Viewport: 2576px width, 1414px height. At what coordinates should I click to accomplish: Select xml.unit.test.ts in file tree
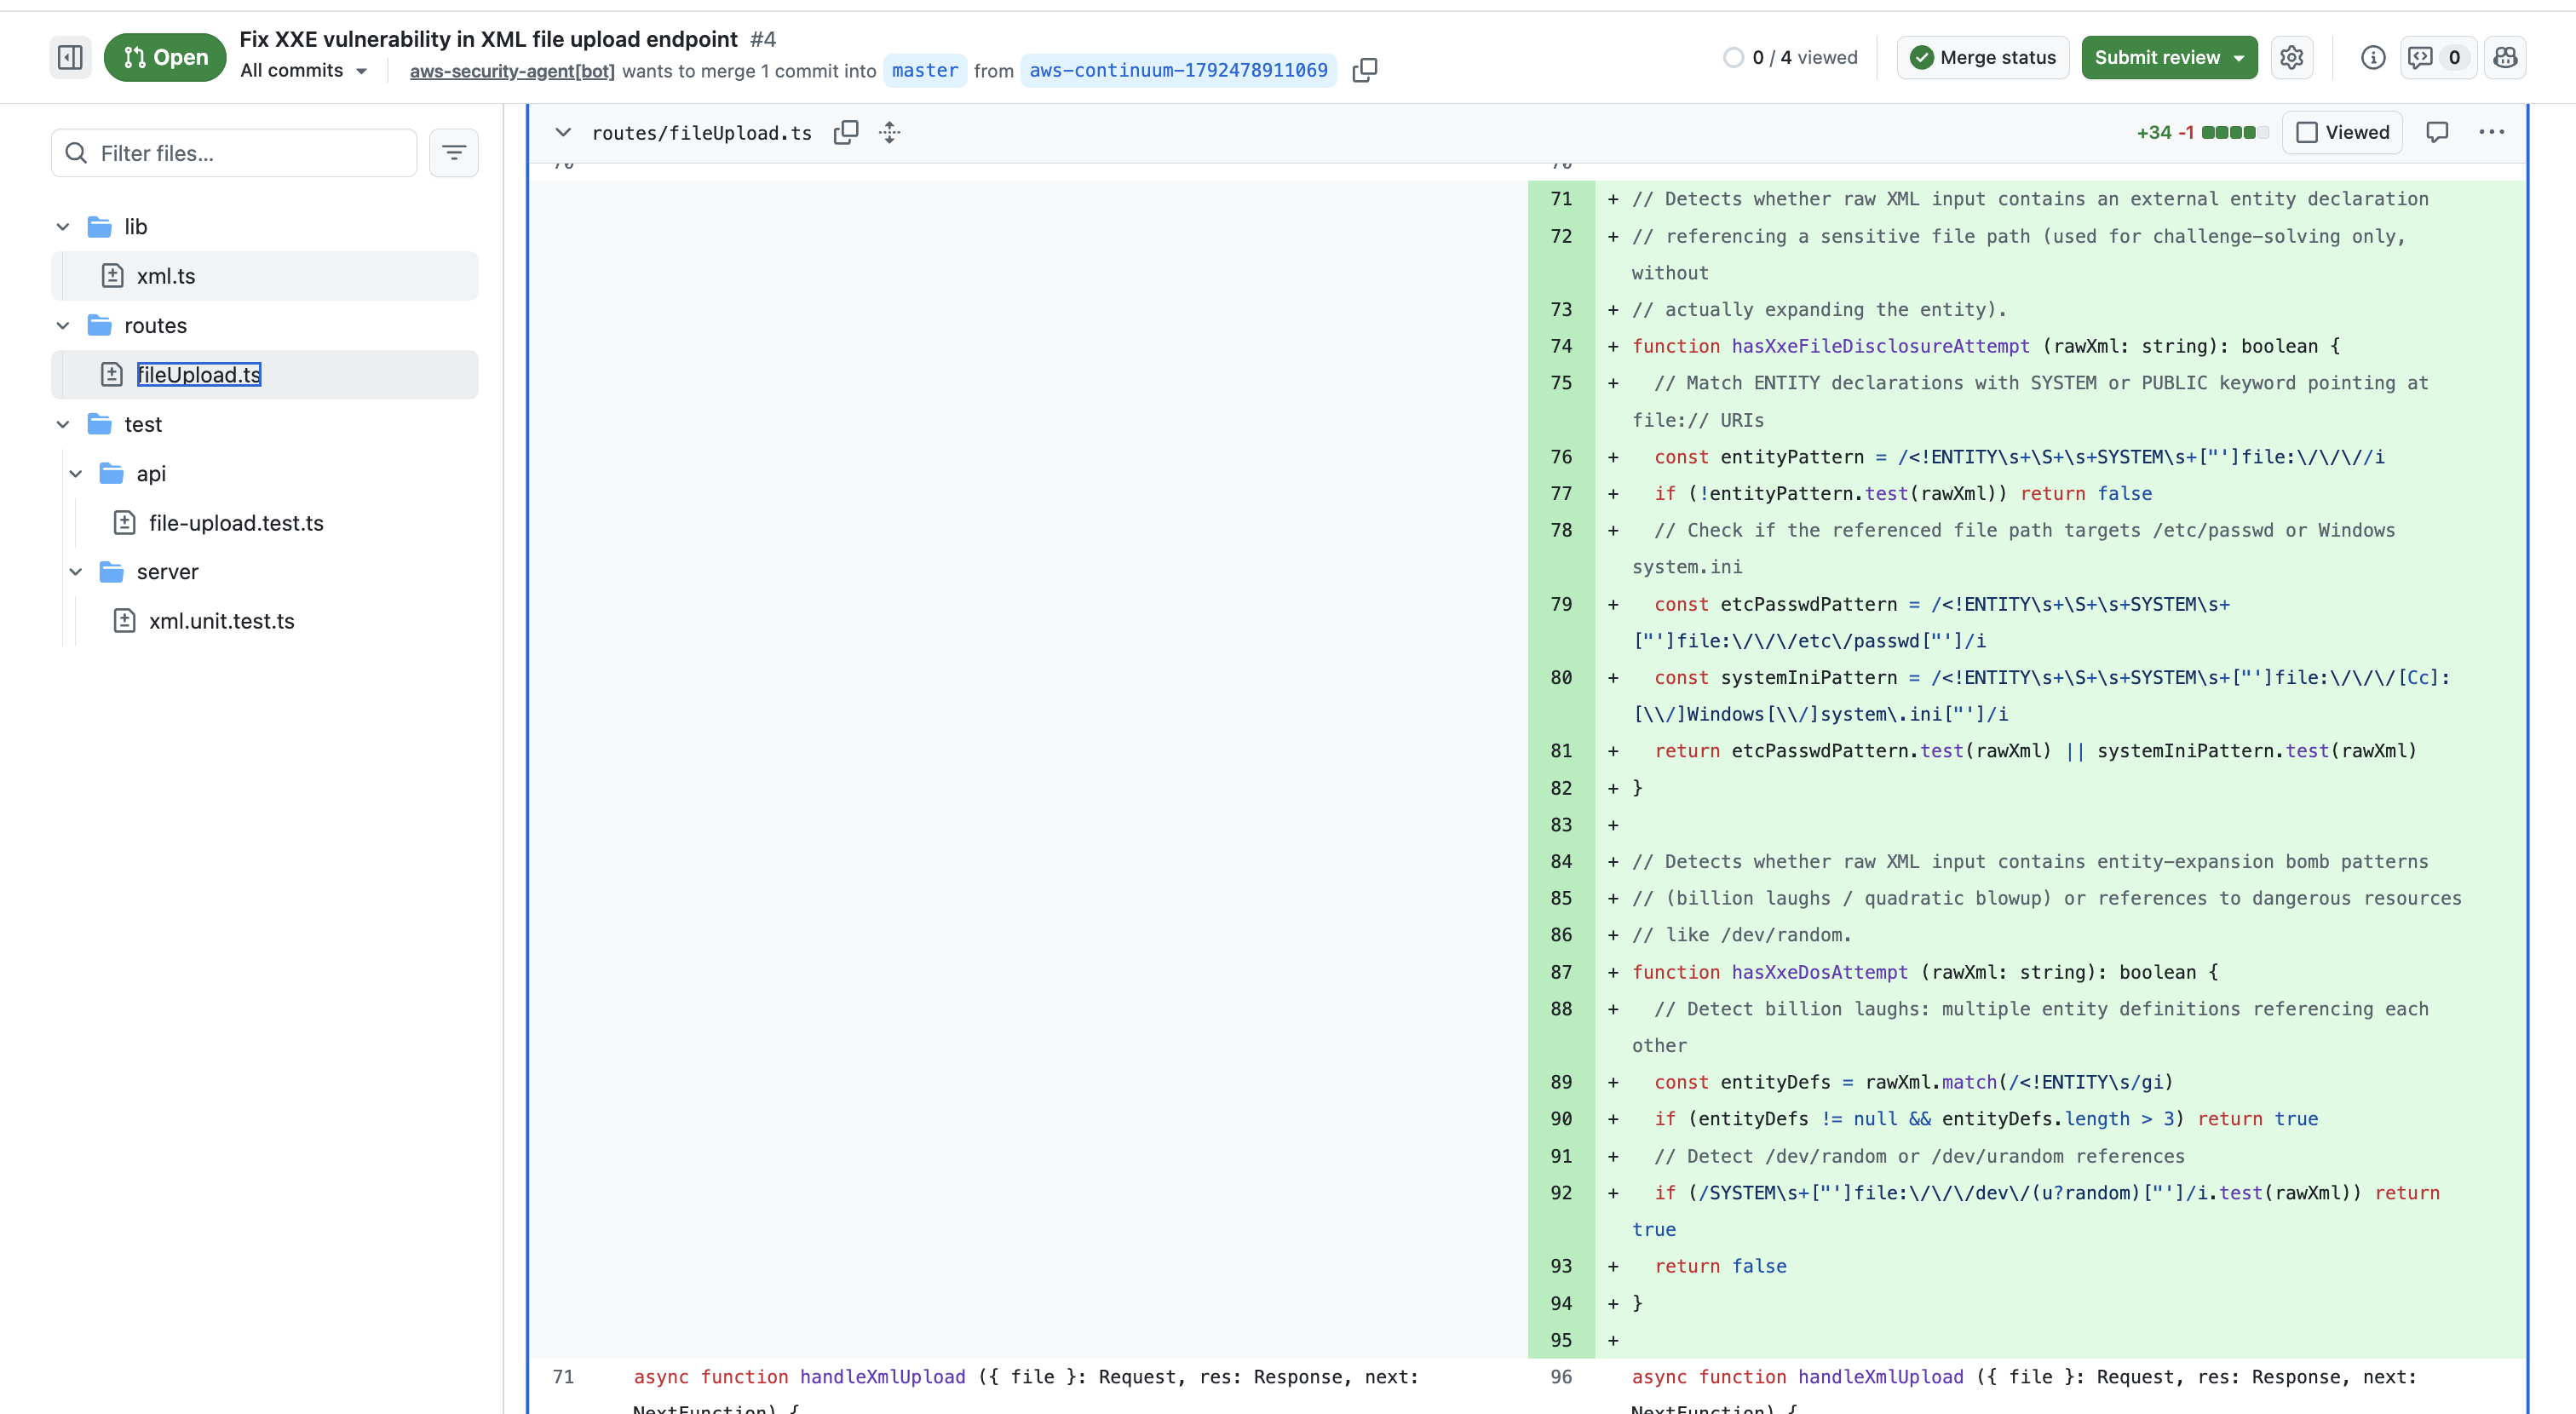pos(222,621)
